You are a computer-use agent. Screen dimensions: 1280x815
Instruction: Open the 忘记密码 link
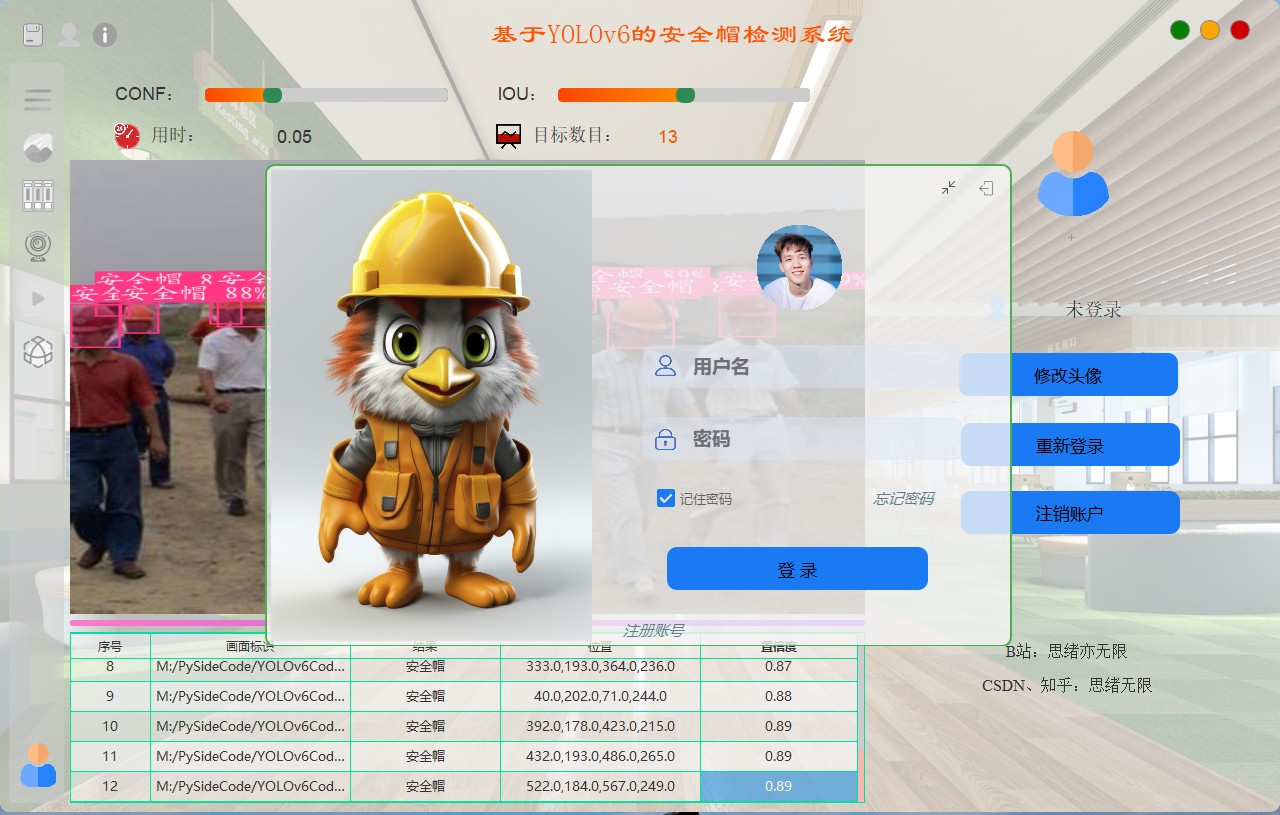pos(904,498)
